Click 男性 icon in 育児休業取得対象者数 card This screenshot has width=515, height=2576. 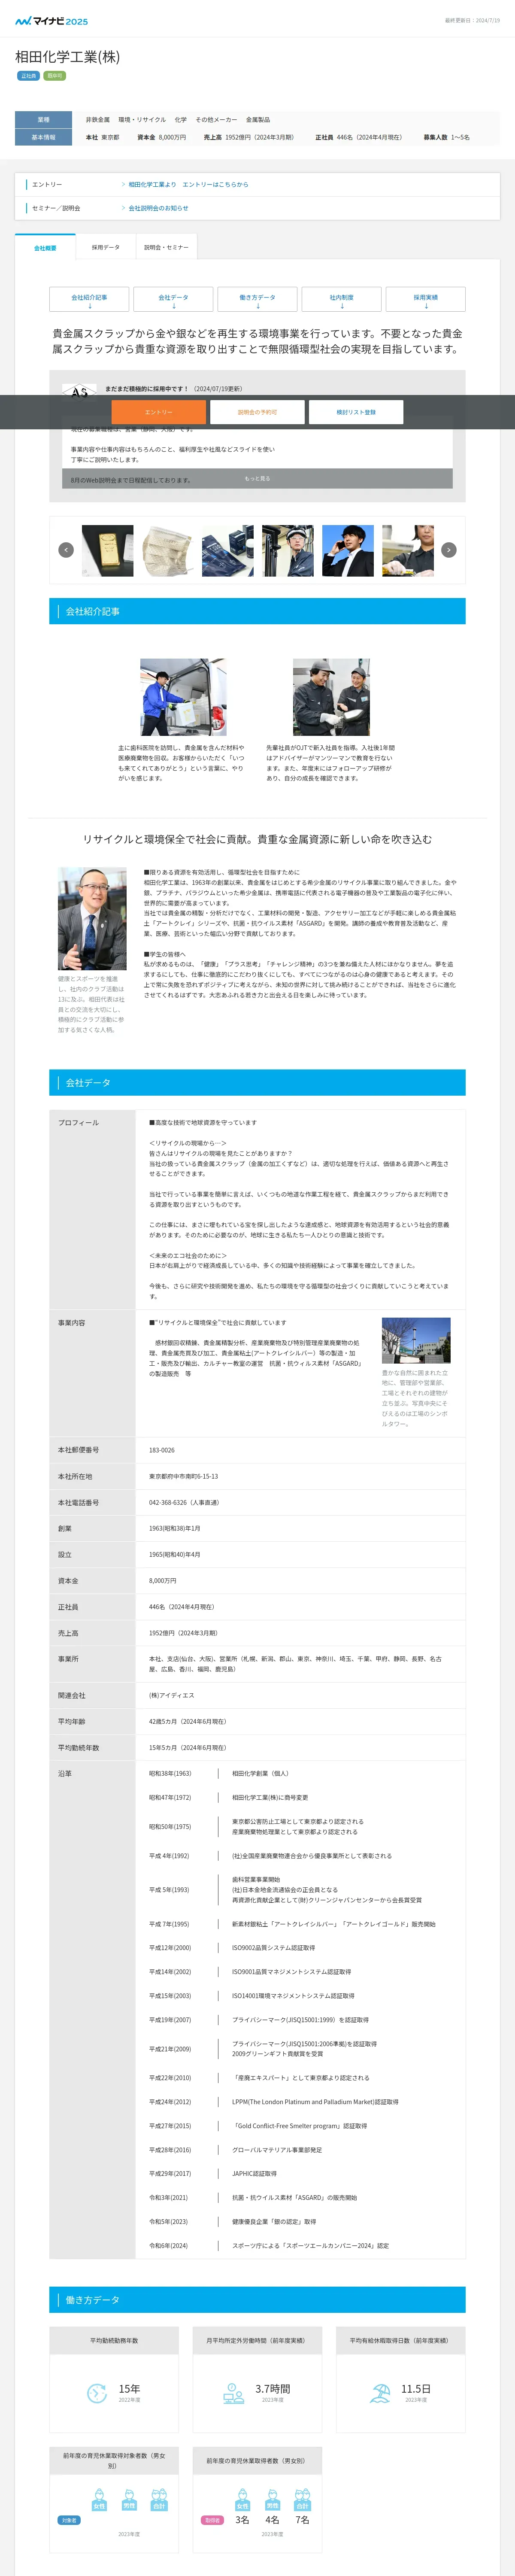129,2501
